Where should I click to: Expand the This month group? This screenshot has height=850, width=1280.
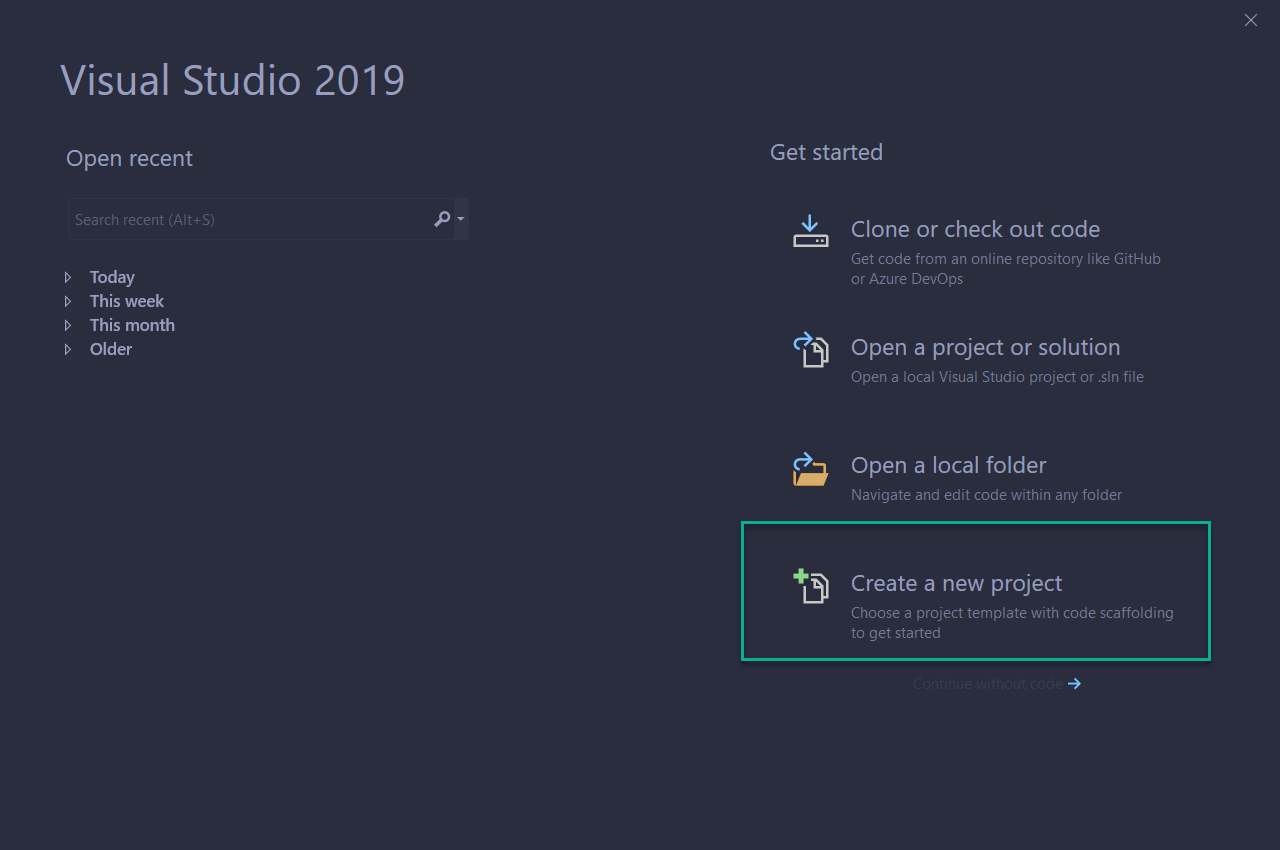tap(68, 325)
